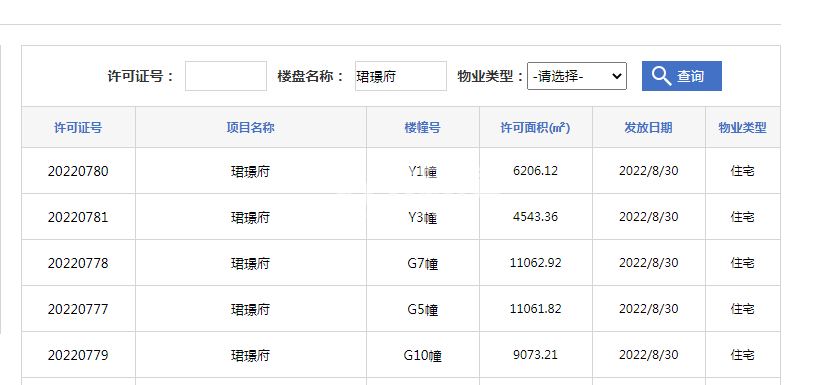The height and width of the screenshot is (385, 819).
Task: Click area value 4543.36
Action: point(535,217)
